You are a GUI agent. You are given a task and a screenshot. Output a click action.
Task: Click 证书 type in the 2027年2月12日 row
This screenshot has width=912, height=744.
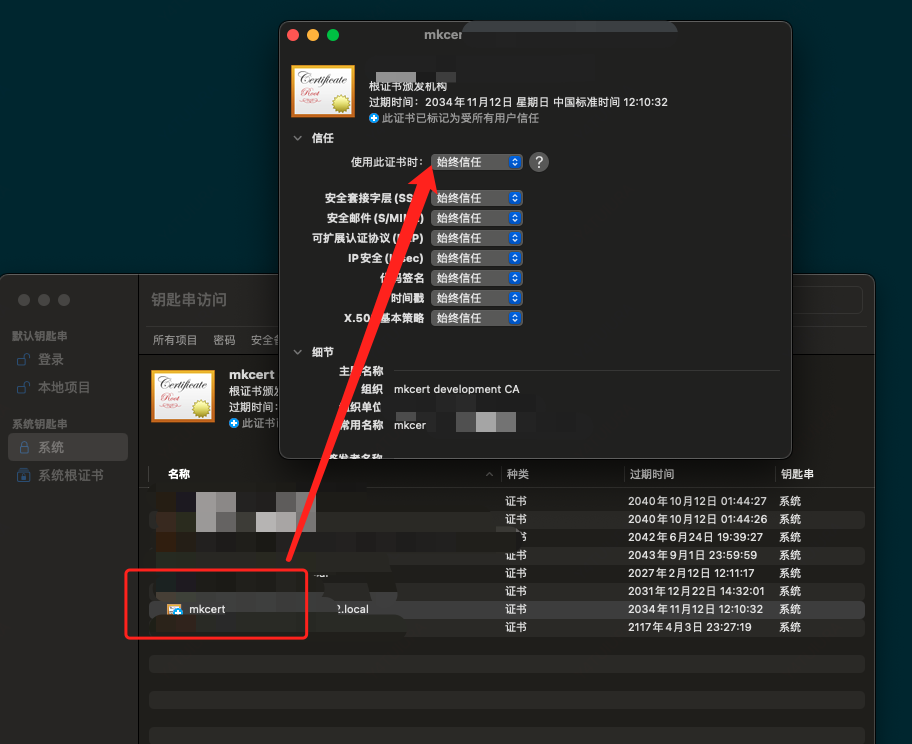point(516,574)
